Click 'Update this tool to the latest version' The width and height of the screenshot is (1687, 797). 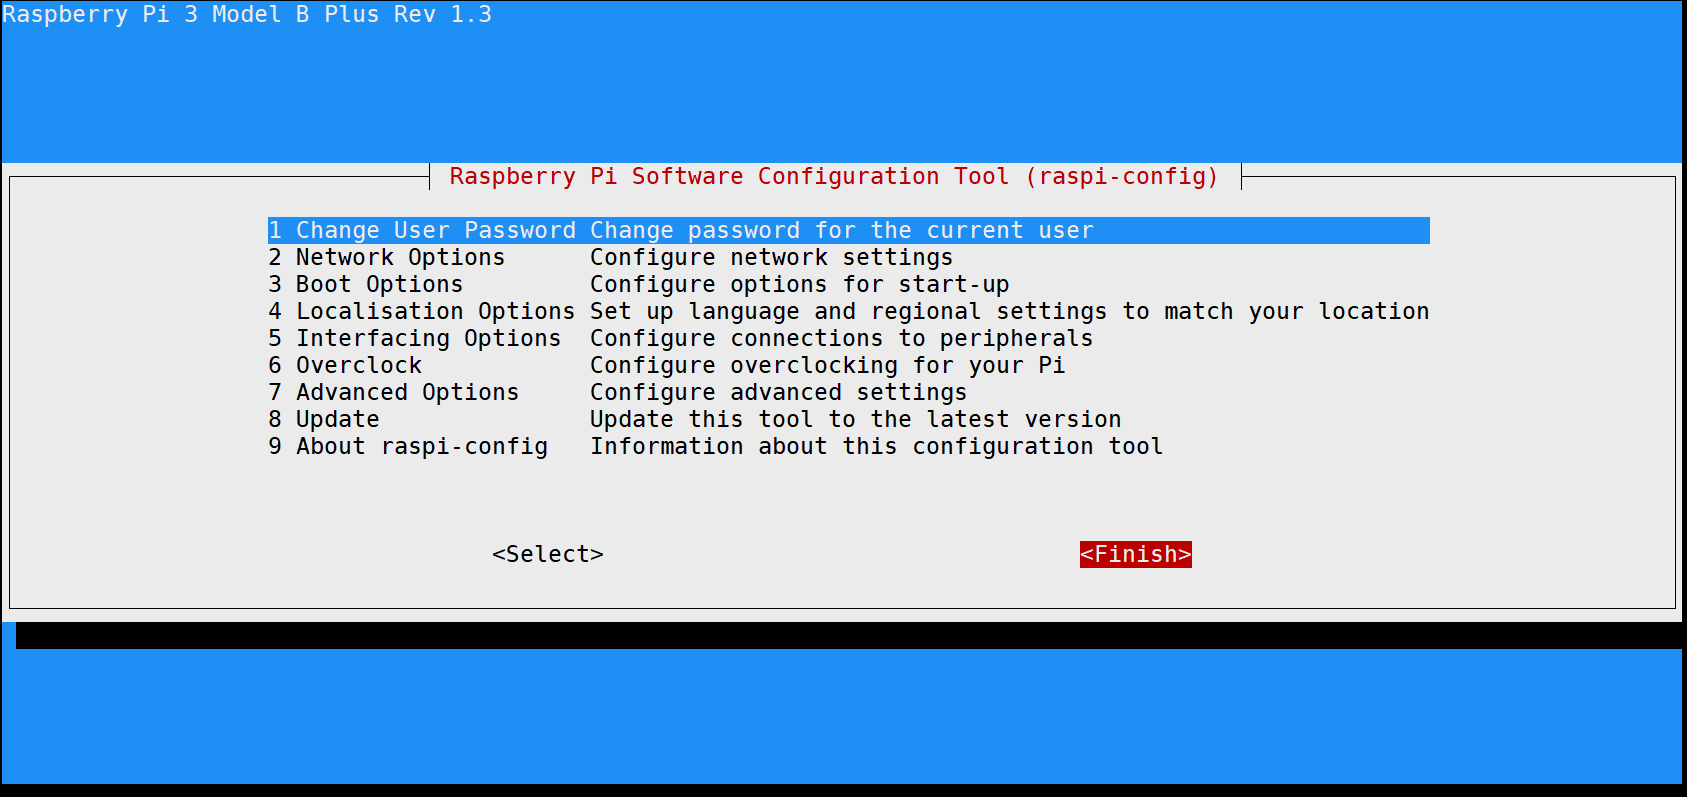pyautogui.click(x=855, y=420)
